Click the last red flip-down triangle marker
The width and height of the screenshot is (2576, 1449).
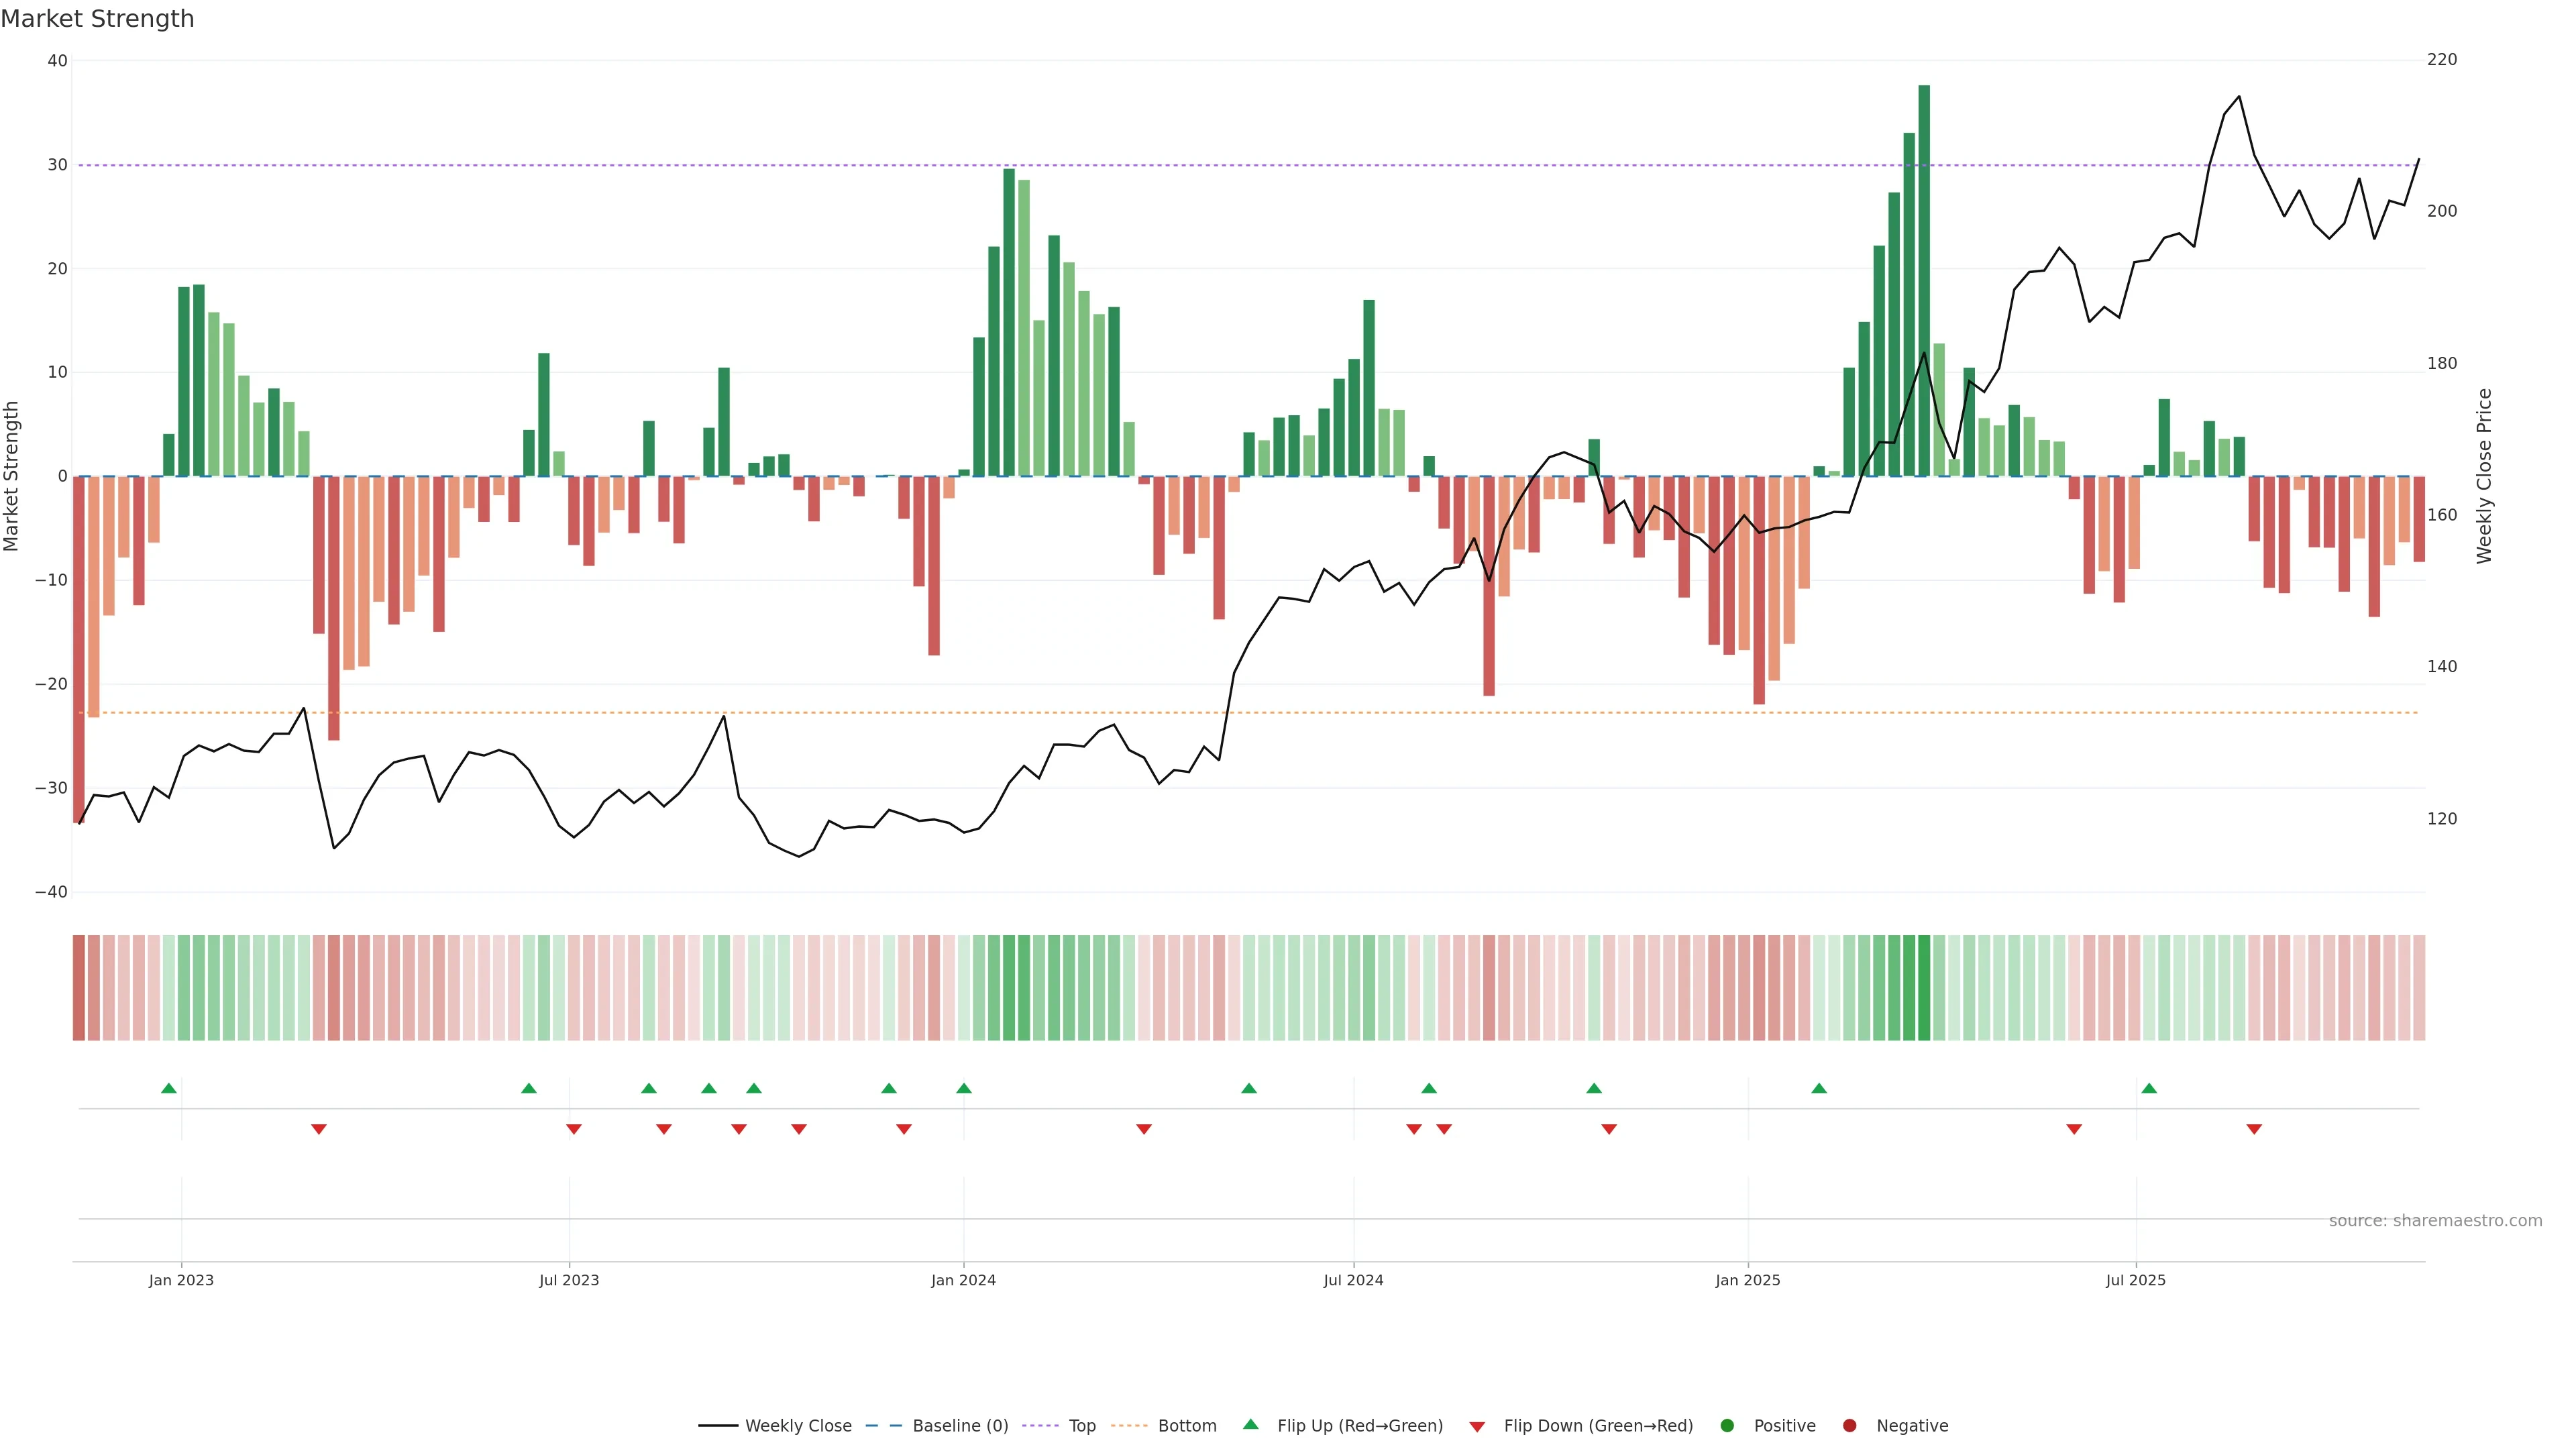click(2254, 1129)
